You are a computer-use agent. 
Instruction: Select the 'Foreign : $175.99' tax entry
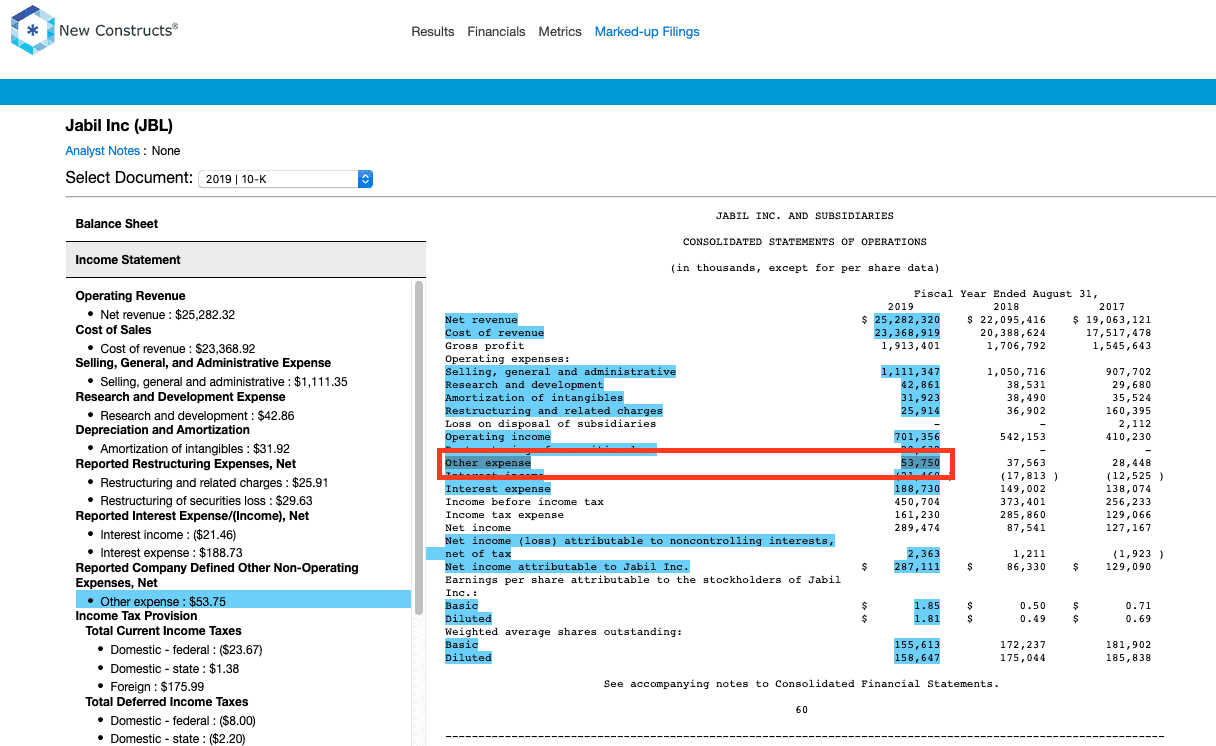coord(157,687)
